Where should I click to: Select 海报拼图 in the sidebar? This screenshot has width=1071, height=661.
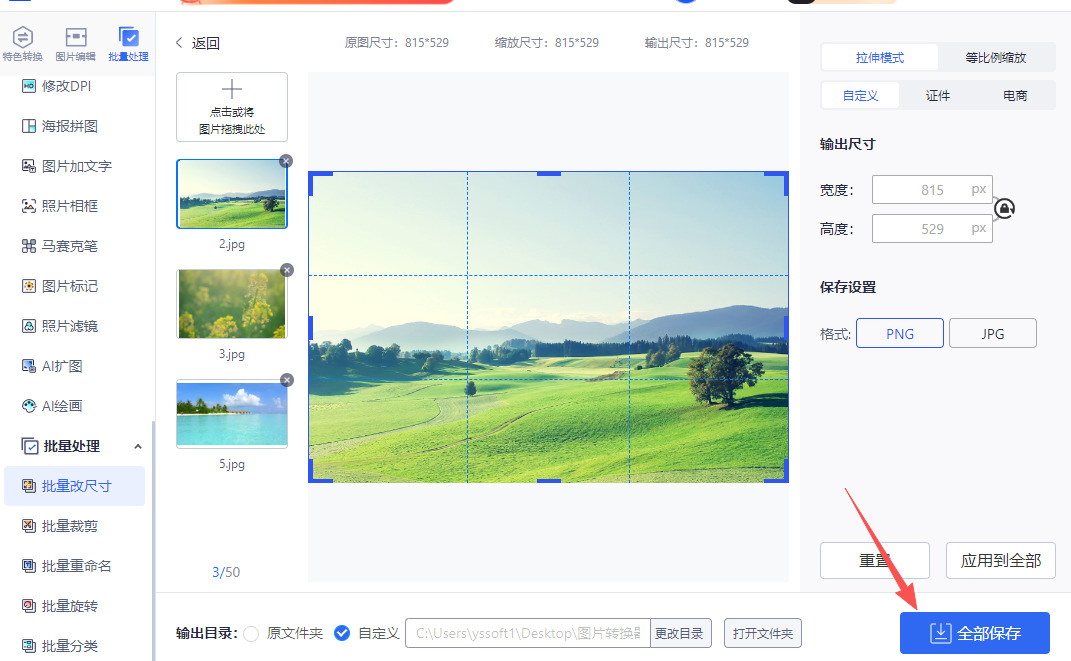pyautogui.click(x=60, y=126)
